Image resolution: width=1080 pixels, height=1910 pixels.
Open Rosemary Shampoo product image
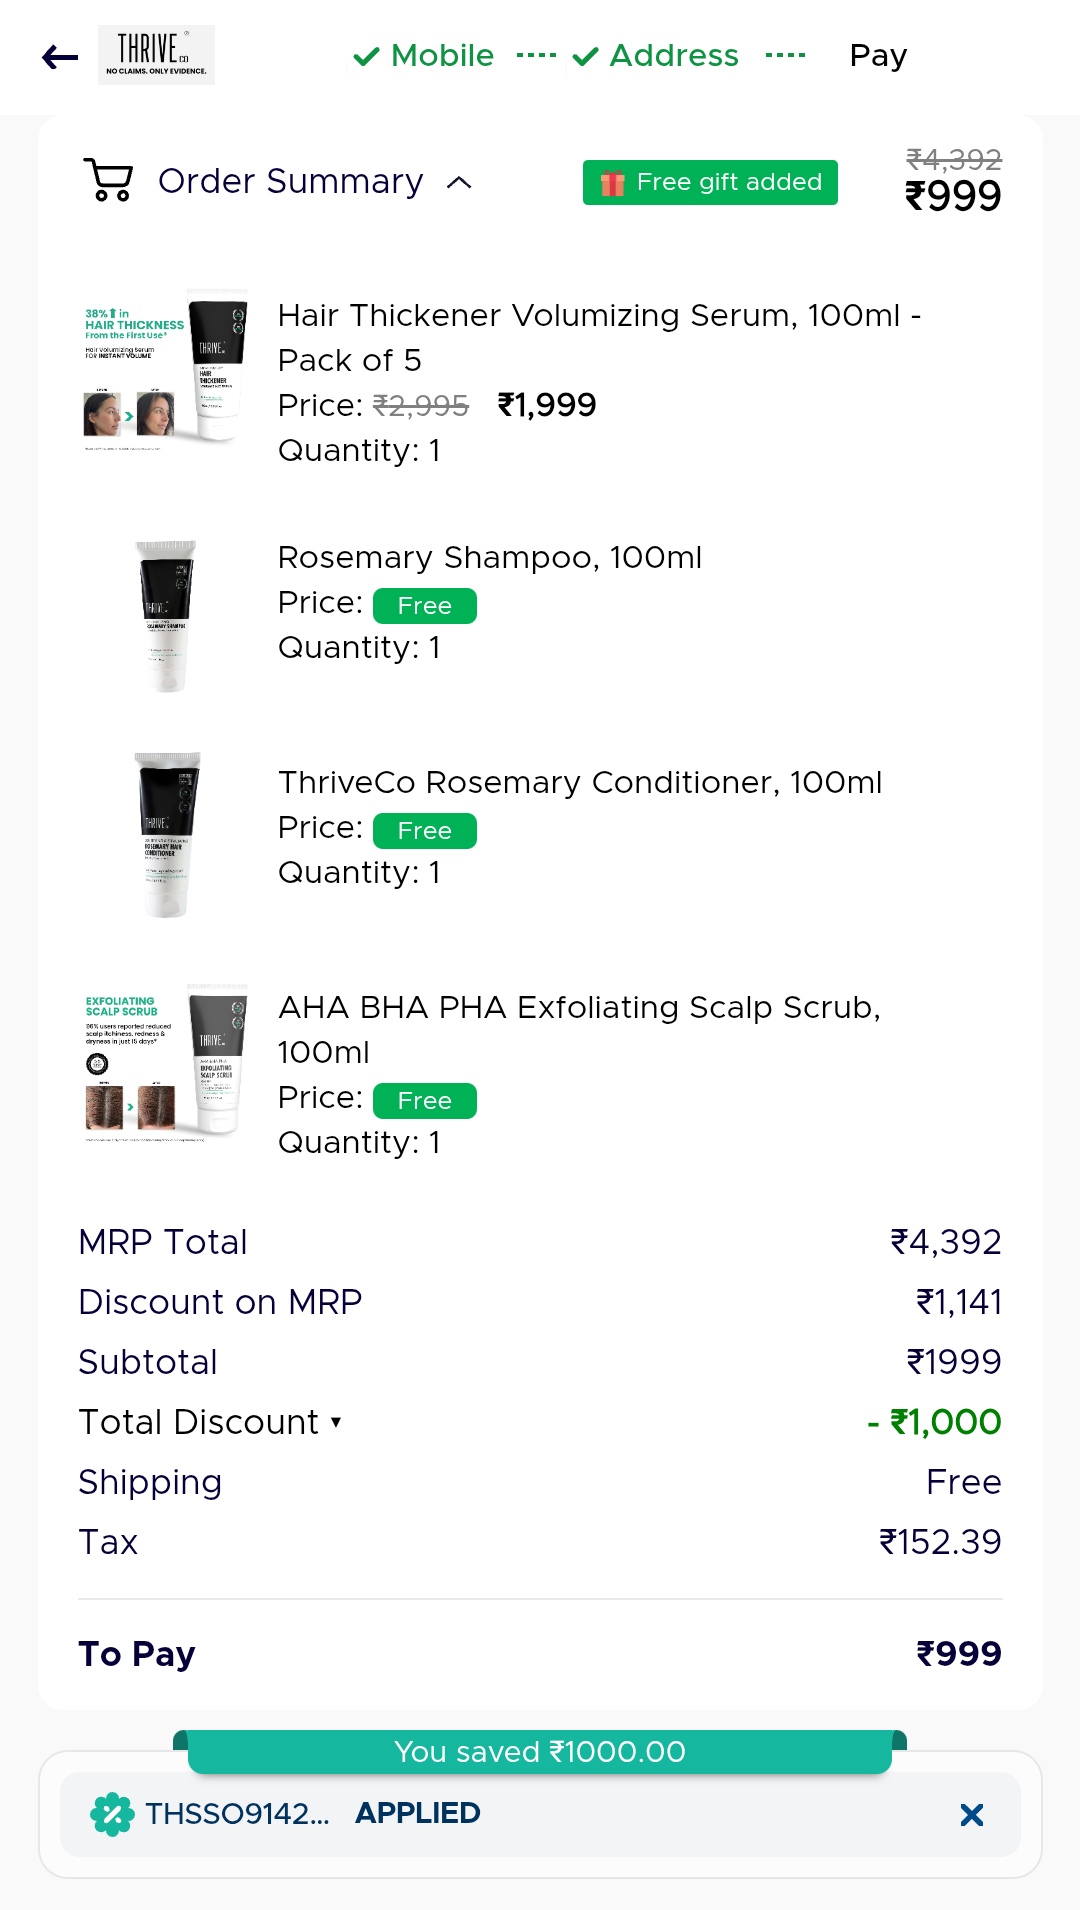(x=166, y=616)
